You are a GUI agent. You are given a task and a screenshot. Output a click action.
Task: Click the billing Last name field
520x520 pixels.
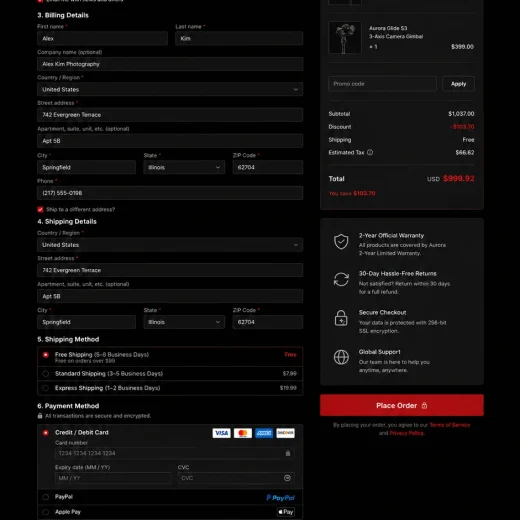click(239, 38)
